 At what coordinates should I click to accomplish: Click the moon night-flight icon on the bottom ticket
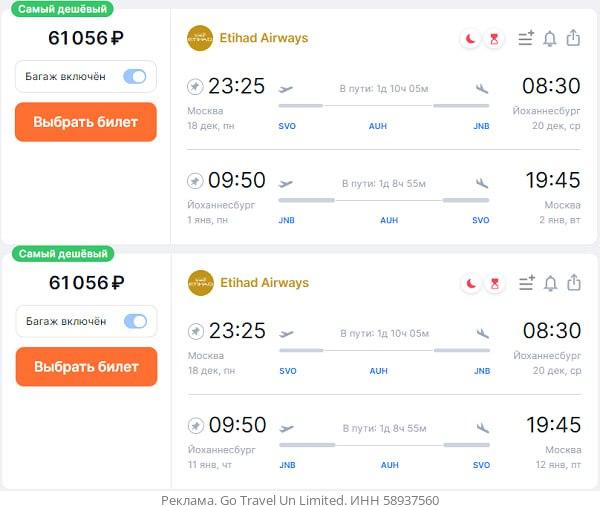(470, 284)
